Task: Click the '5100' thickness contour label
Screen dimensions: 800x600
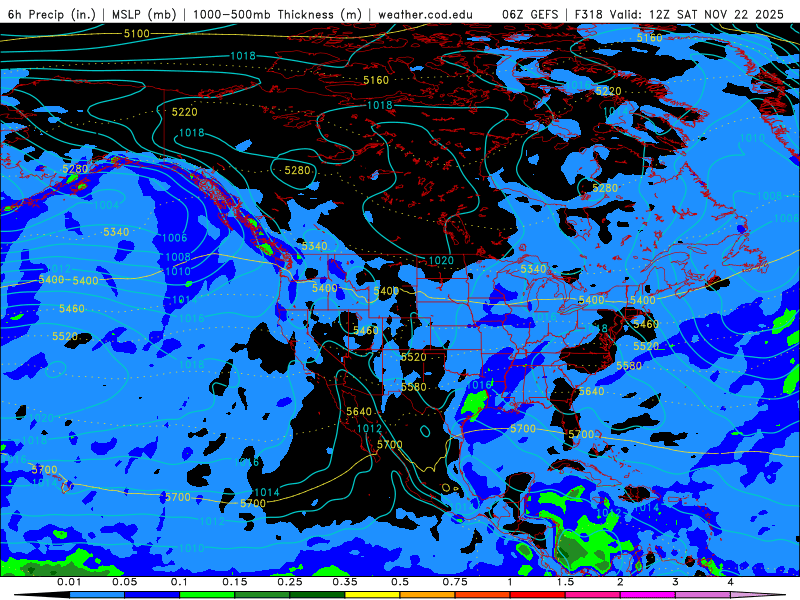Action: pyautogui.click(x=137, y=34)
